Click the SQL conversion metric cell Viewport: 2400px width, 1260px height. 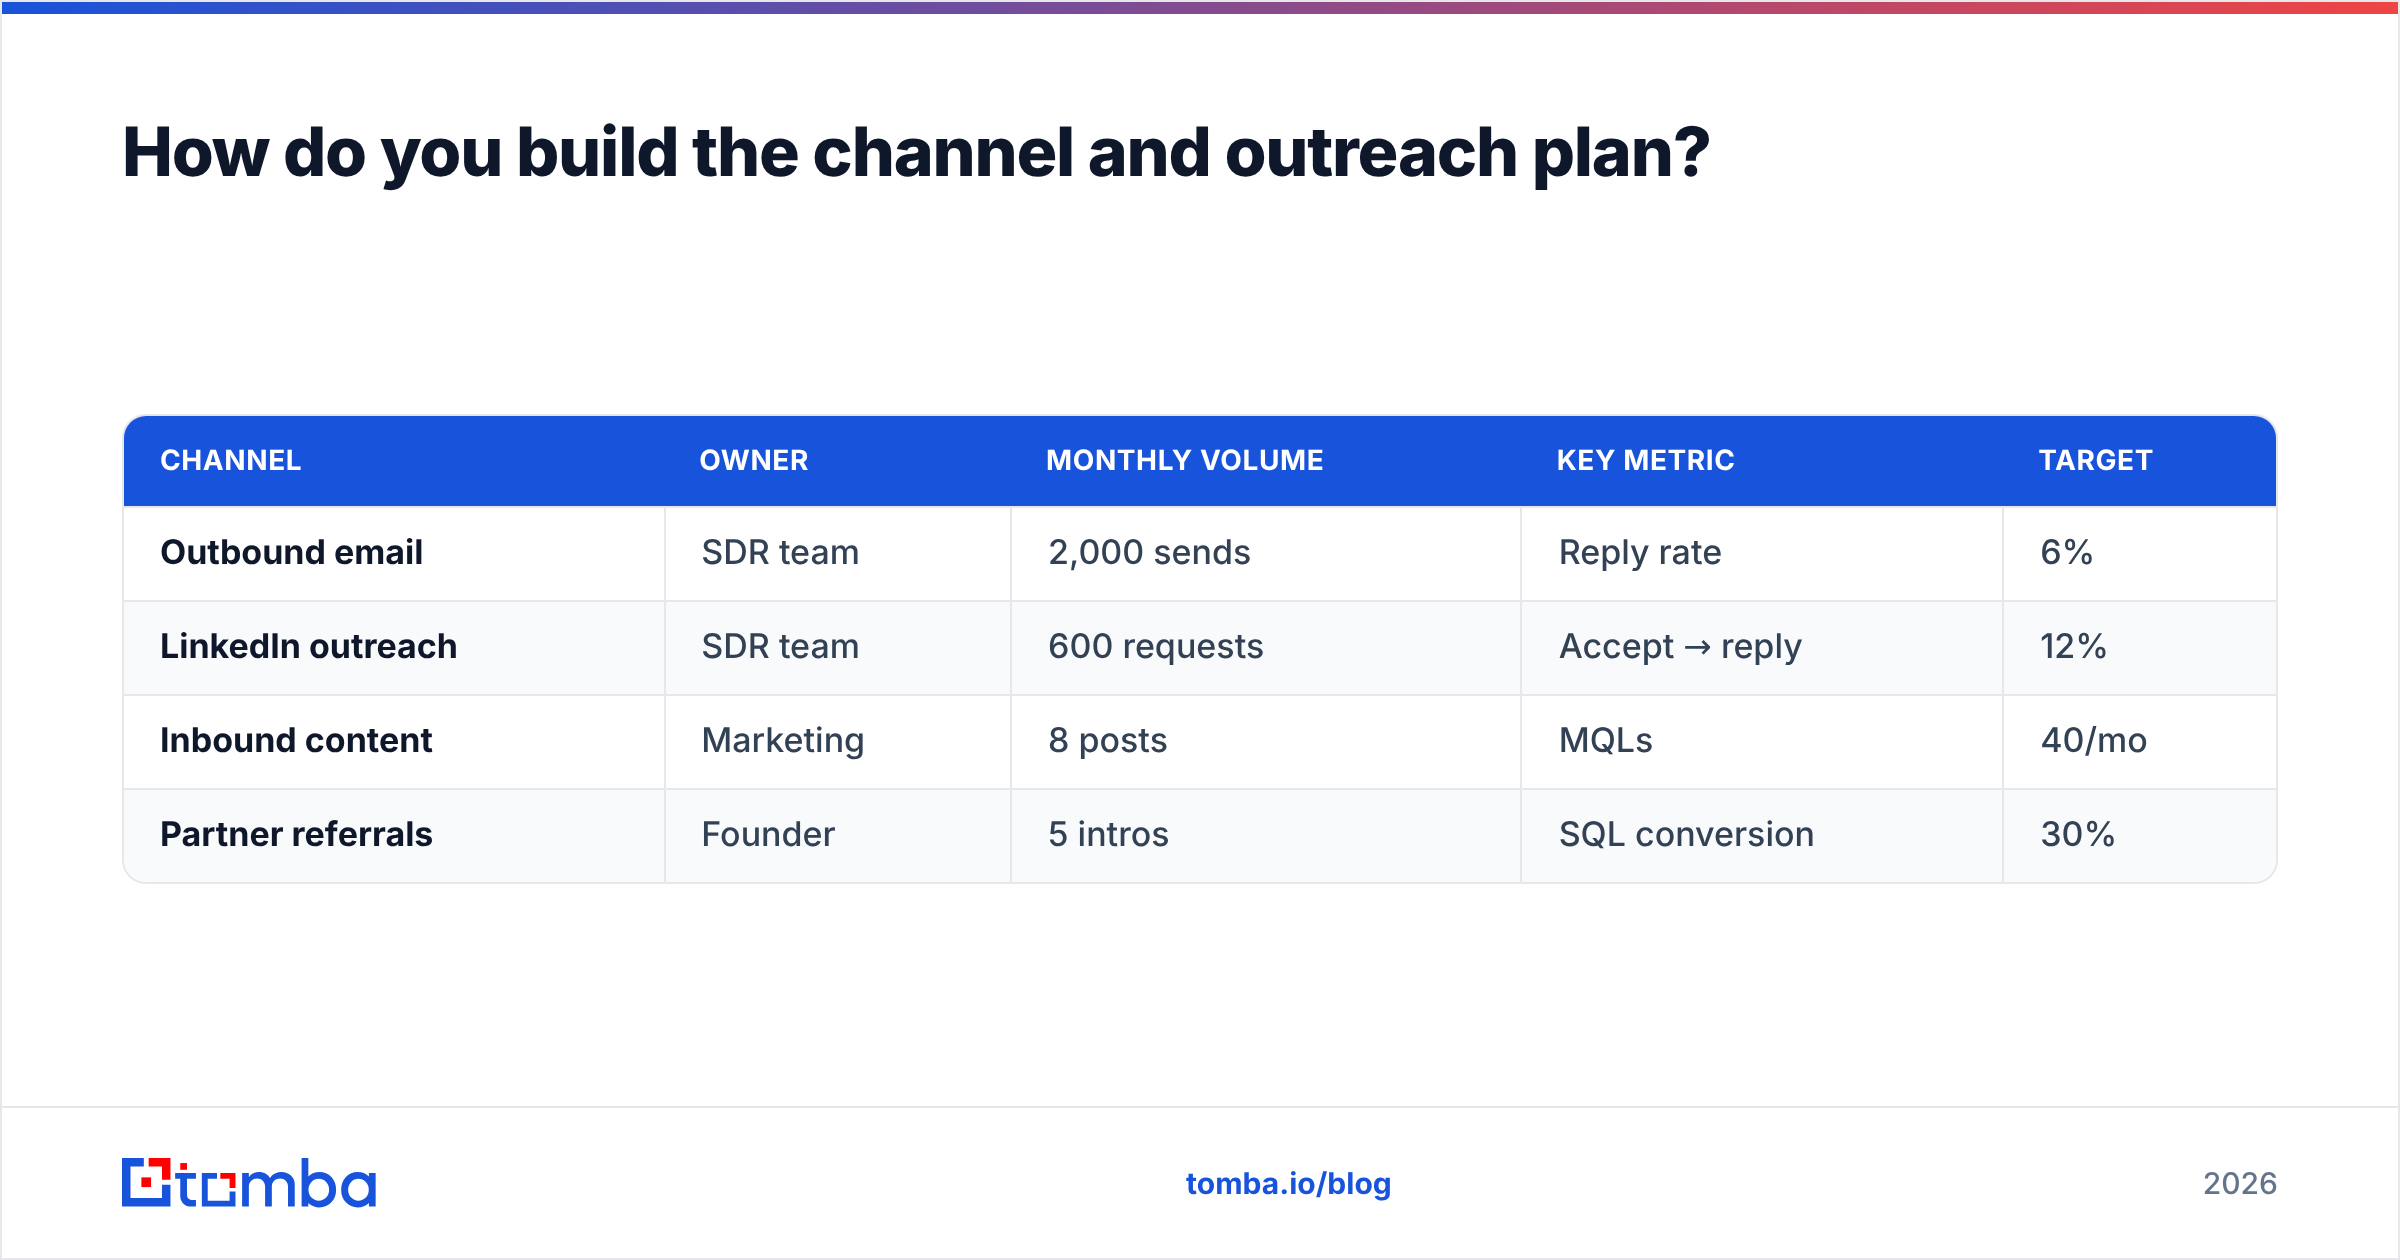pos(1762,835)
